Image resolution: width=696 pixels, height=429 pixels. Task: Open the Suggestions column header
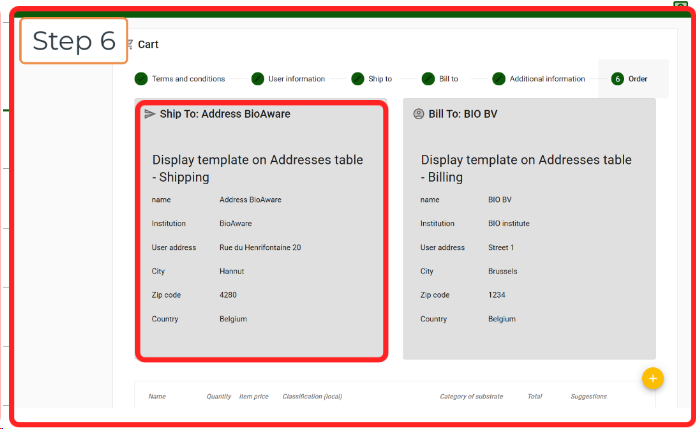point(588,397)
